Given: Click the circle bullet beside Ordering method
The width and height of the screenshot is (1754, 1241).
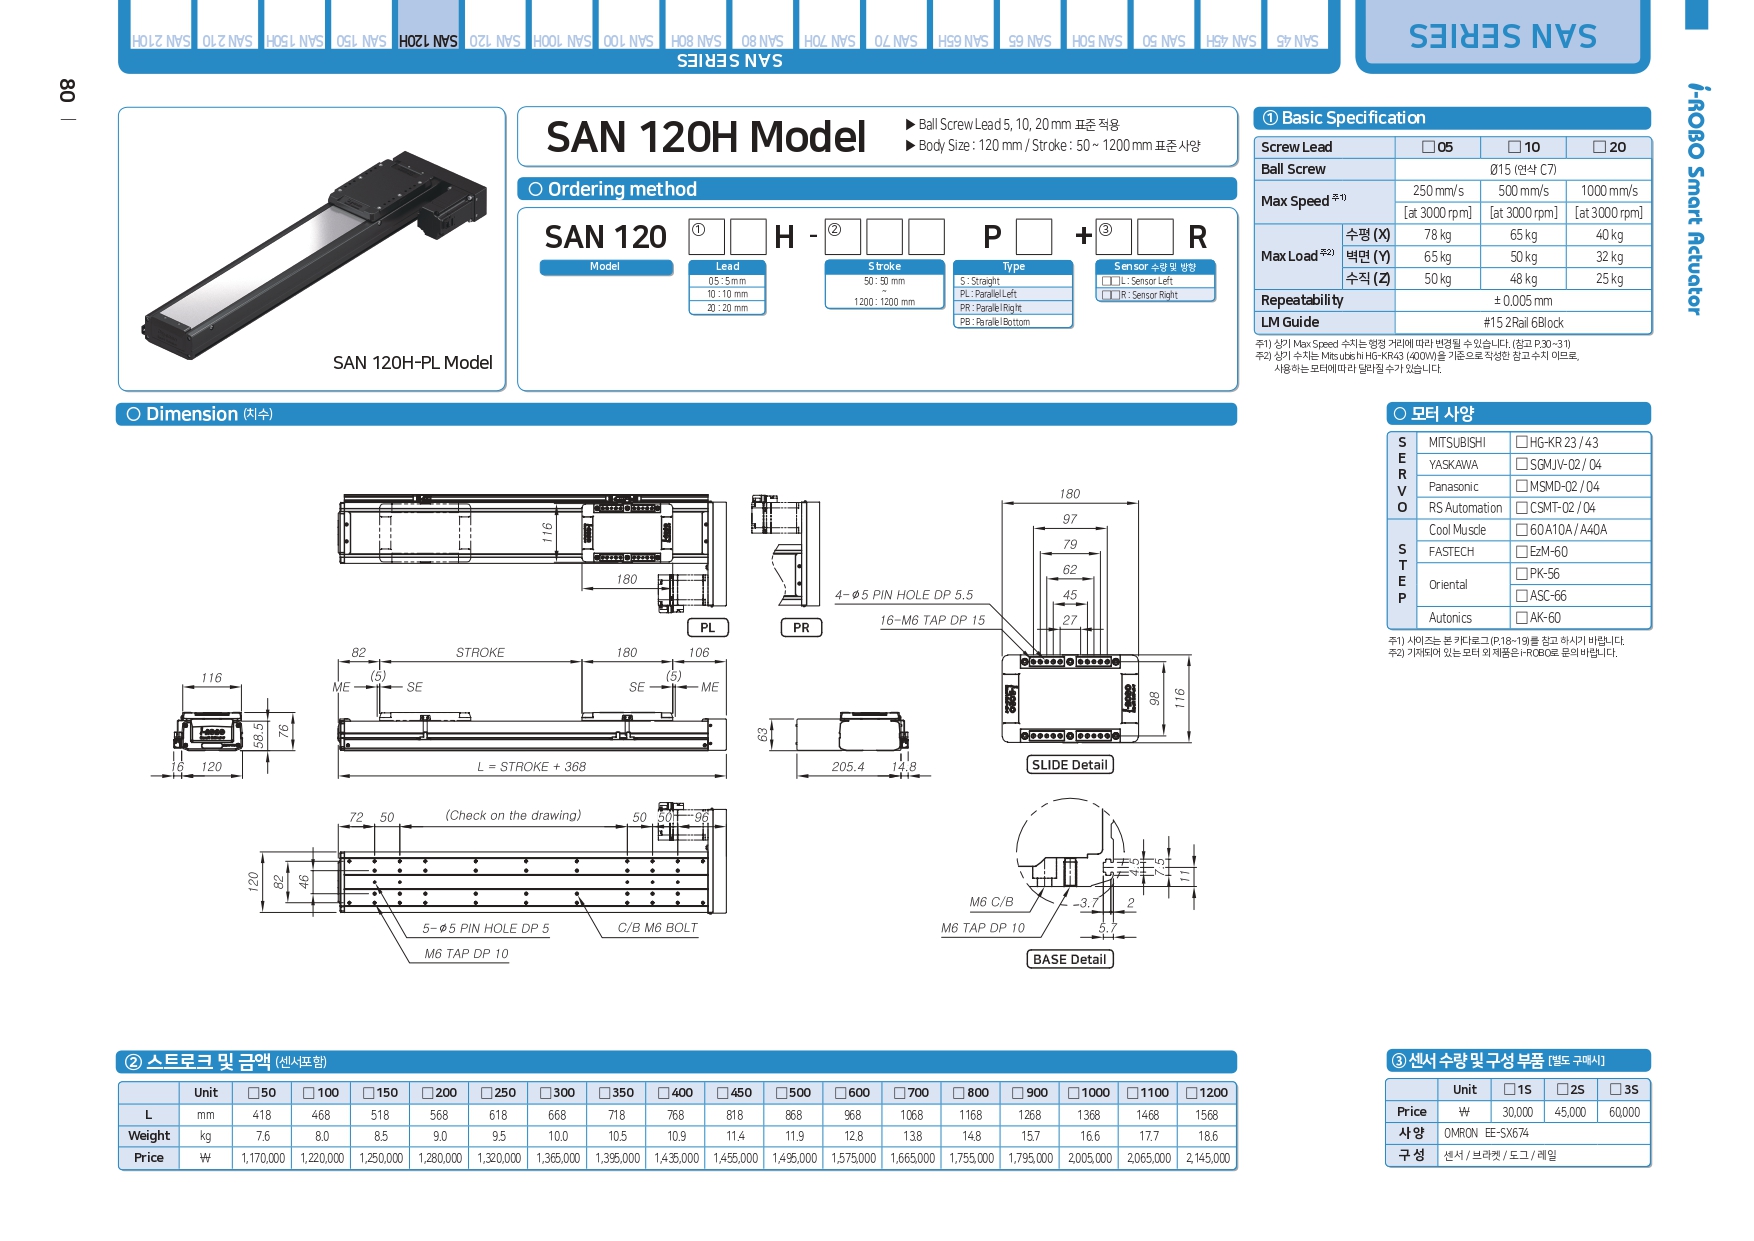Looking at the screenshot, I should click(535, 189).
